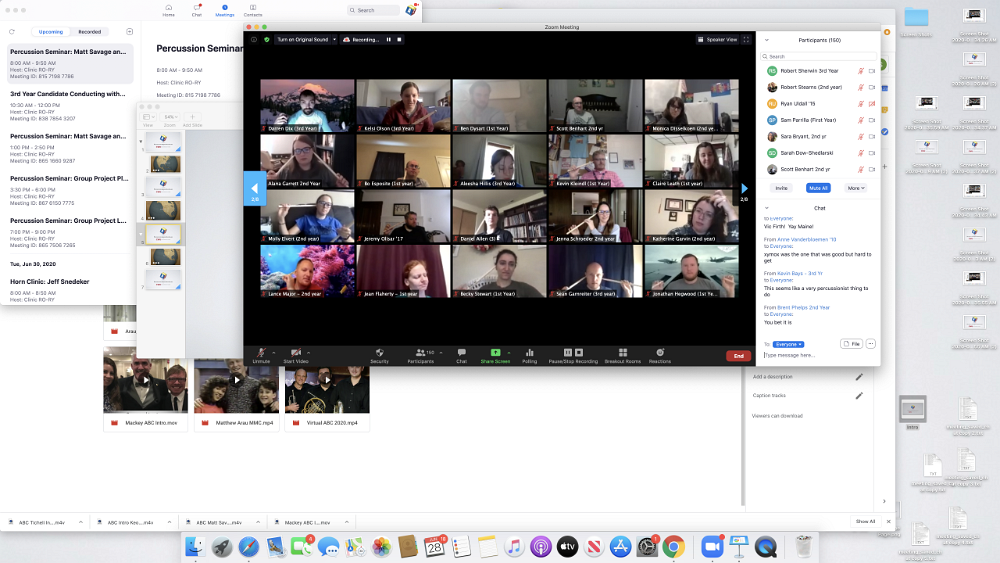This screenshot has width=1000, height=563.
Task: Toggle mute for Sara Bryant, 2nd yr
Action: (860, 136)
